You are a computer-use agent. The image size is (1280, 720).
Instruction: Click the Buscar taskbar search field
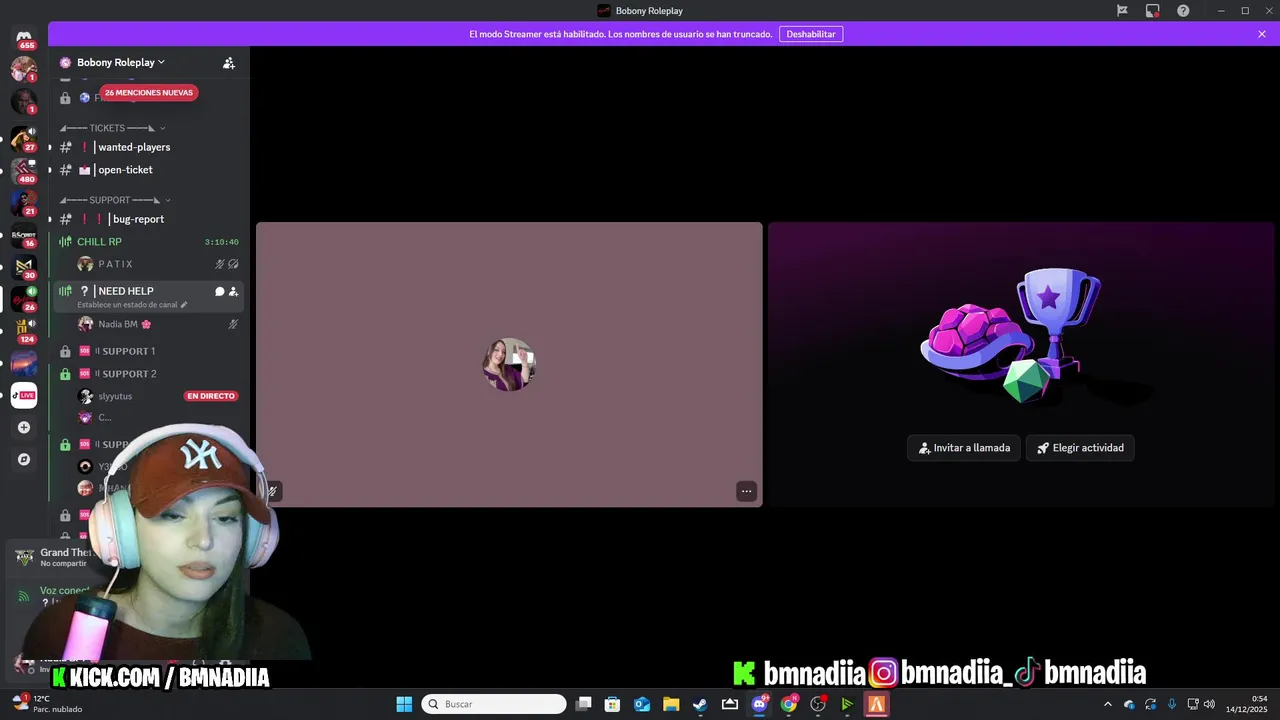[x=494, y=704]
